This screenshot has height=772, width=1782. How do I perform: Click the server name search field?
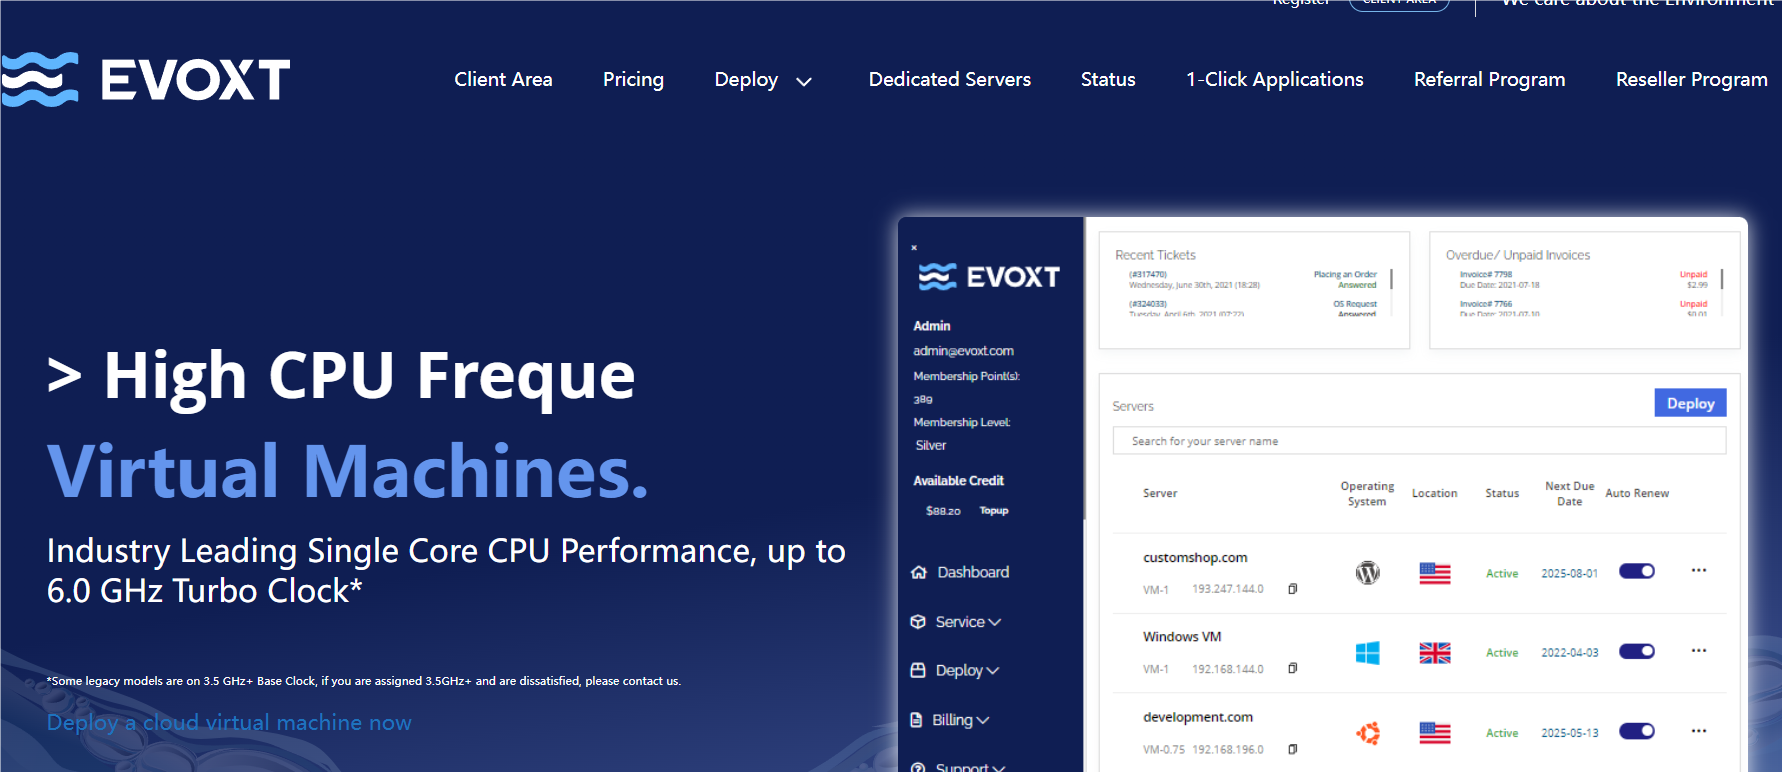[1418, 441]
